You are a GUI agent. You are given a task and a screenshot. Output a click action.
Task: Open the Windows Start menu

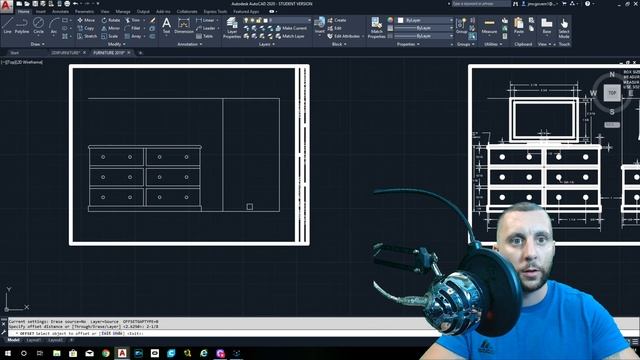(x=7, y=353)
